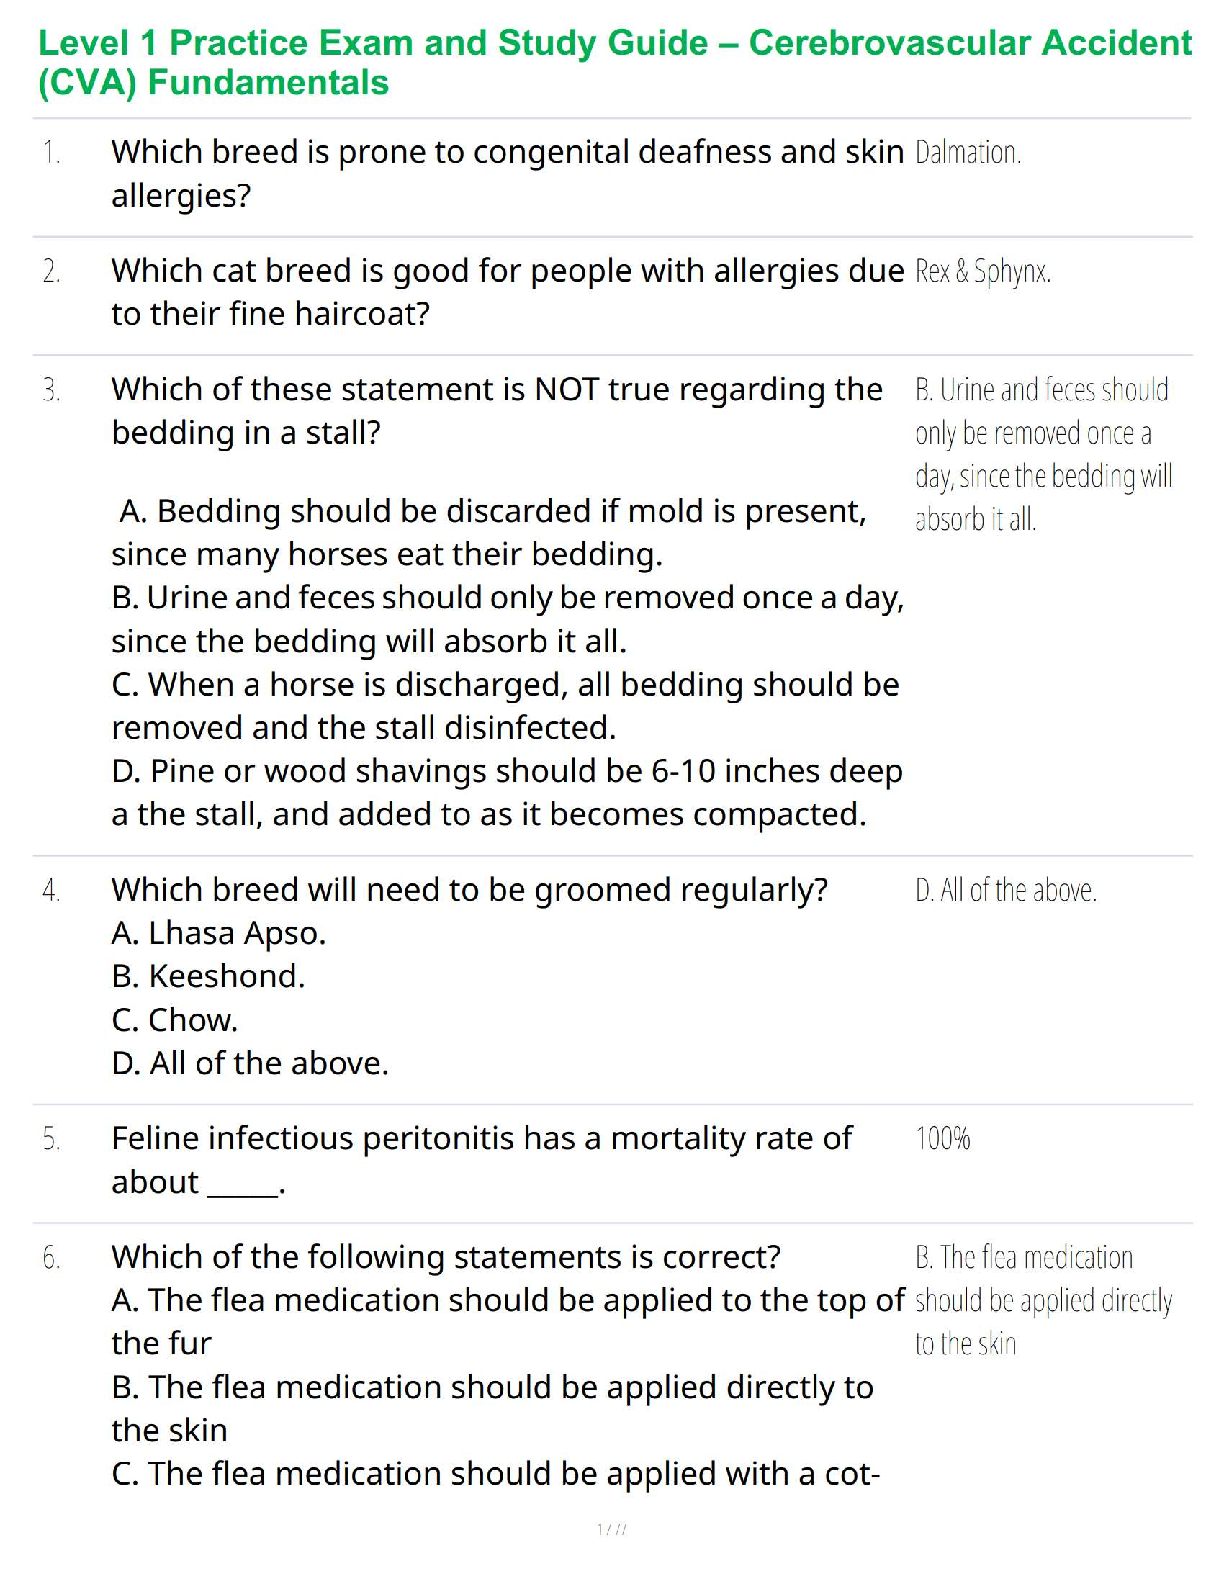The image size is (1224, 1584).
Task: Click question 3 about stall bedding
Action: click(497, 410)
